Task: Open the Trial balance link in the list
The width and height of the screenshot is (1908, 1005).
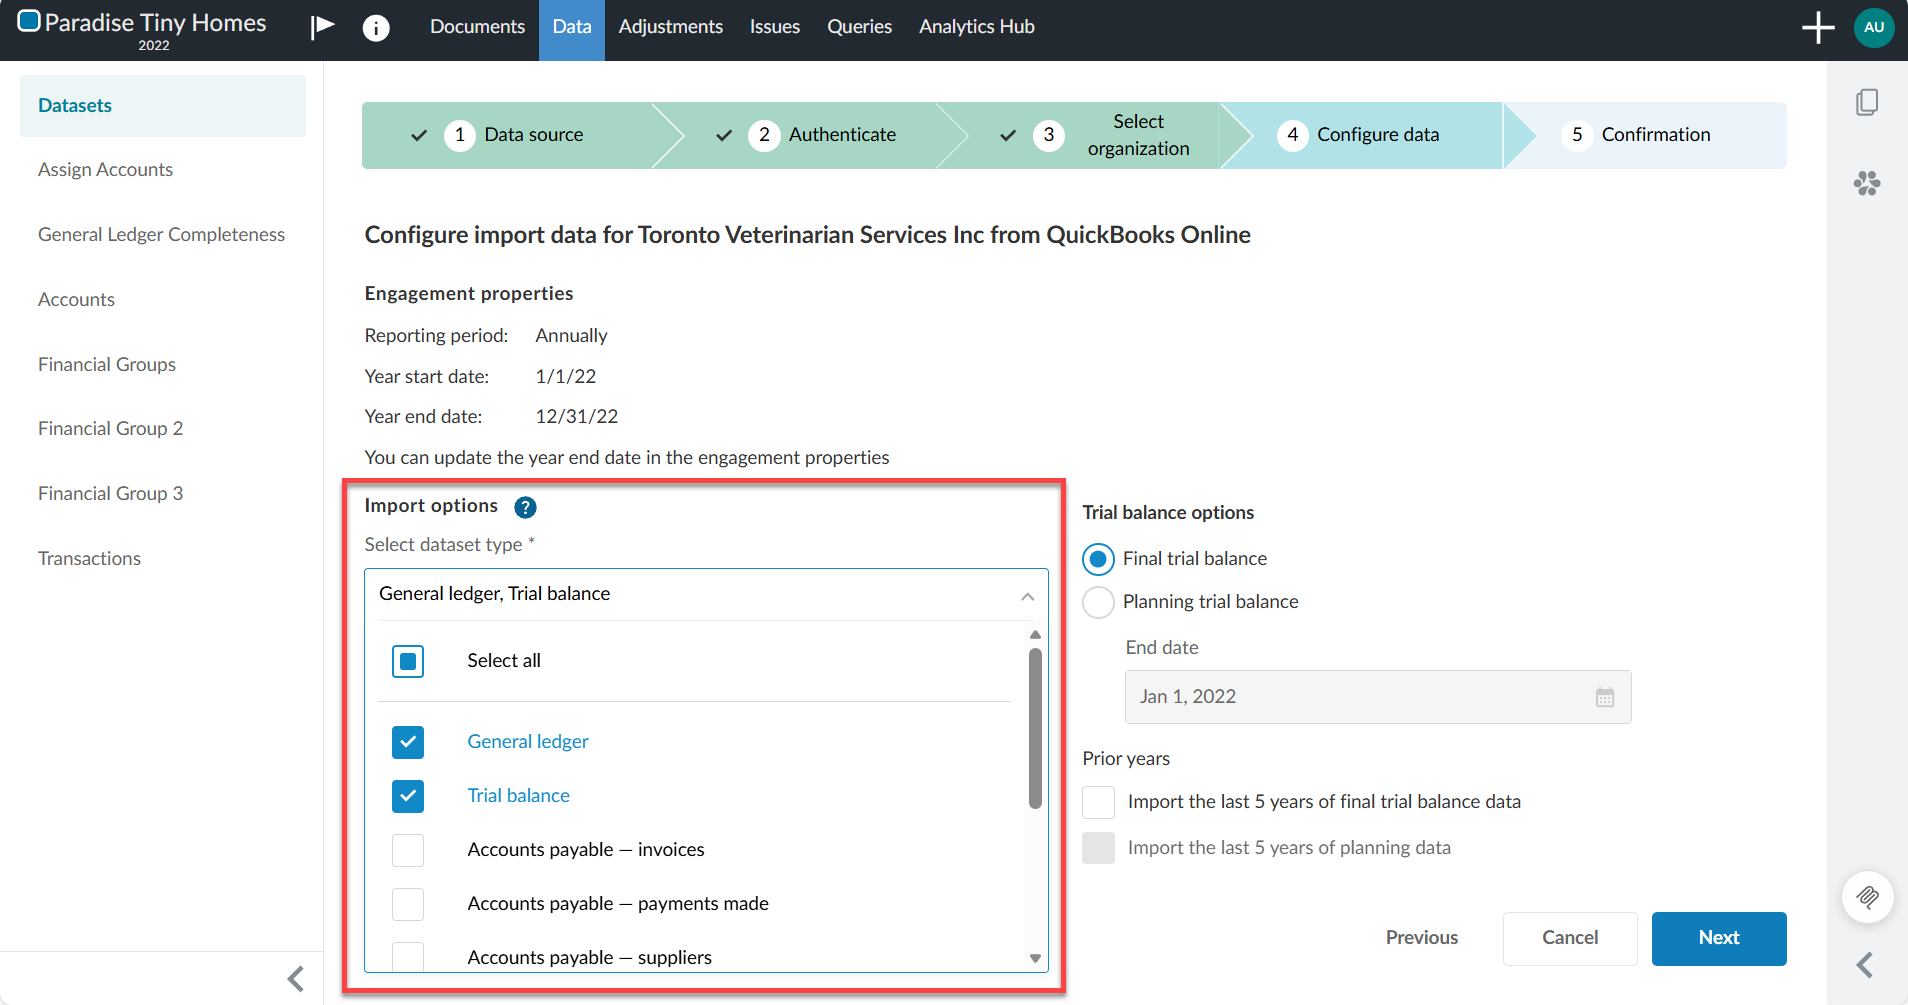Action: pyautogui.click(x=518, y=795)
